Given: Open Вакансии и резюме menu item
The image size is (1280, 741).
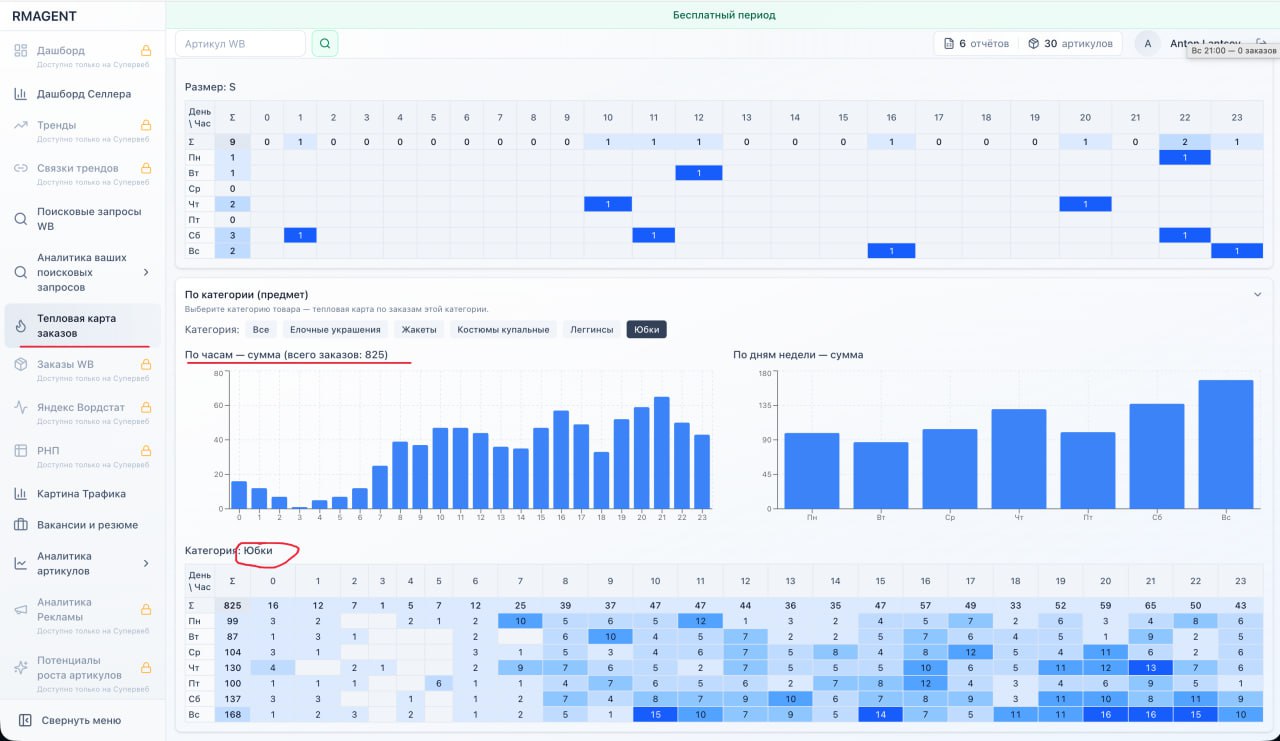Looking at the screenshot, I should click(82, 525).
